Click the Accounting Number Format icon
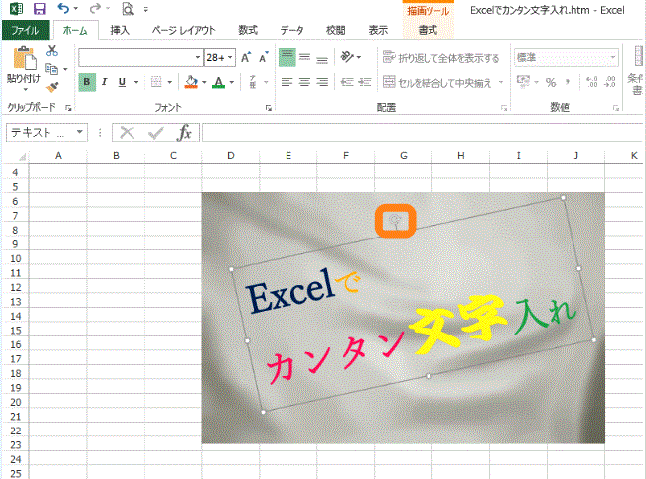646x479 pixels. pyautogui.click(x=523, y=81)
